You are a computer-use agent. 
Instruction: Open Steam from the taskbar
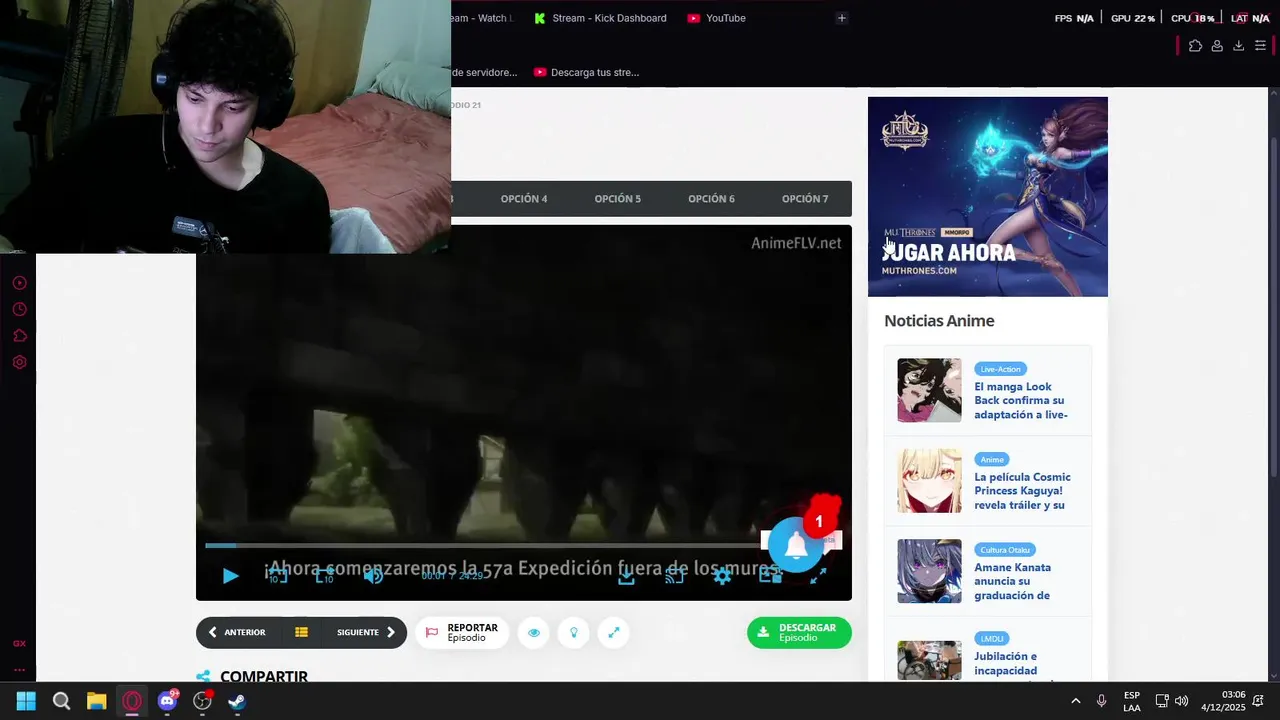[x=237, y=701]
